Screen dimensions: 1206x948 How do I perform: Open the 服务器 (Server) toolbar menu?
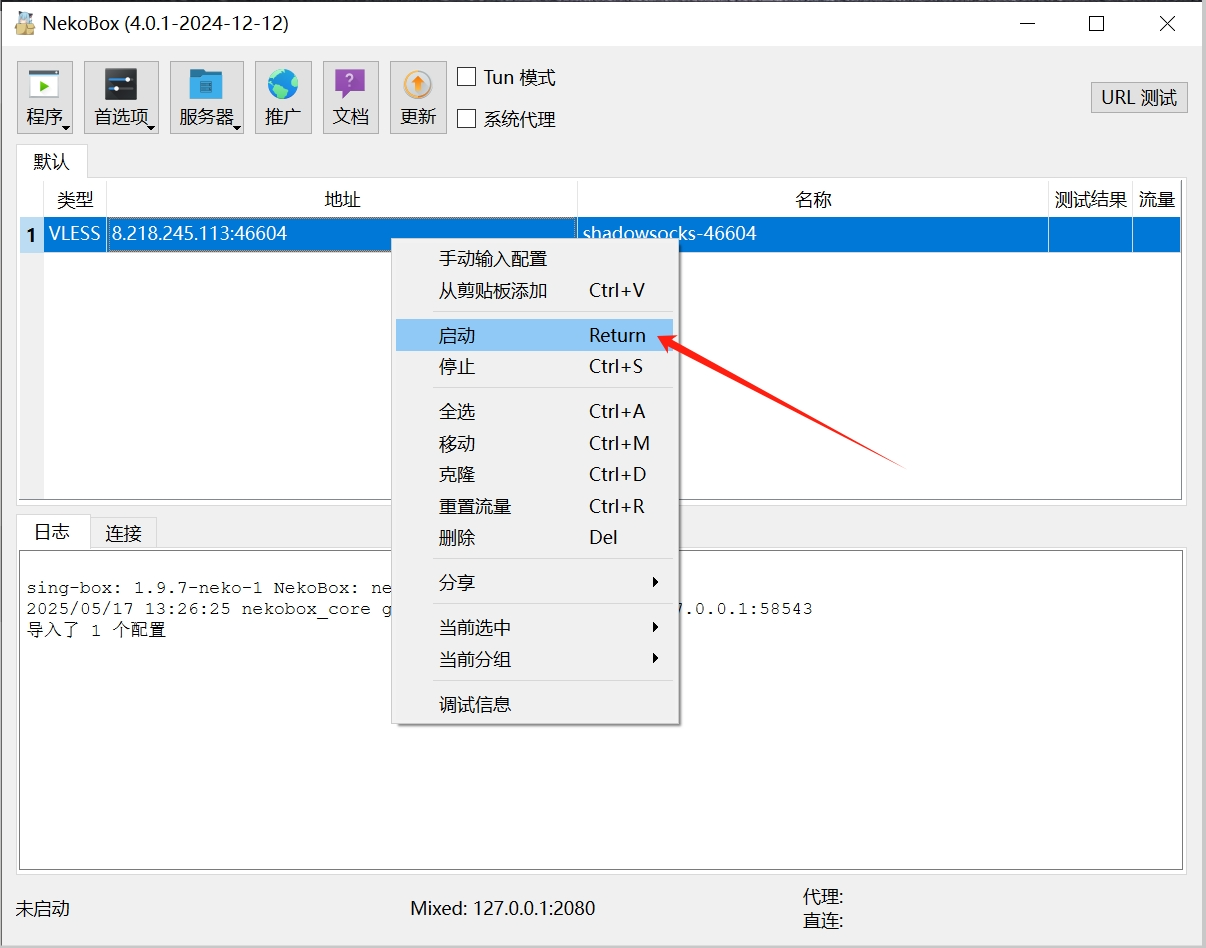[206, 97]
